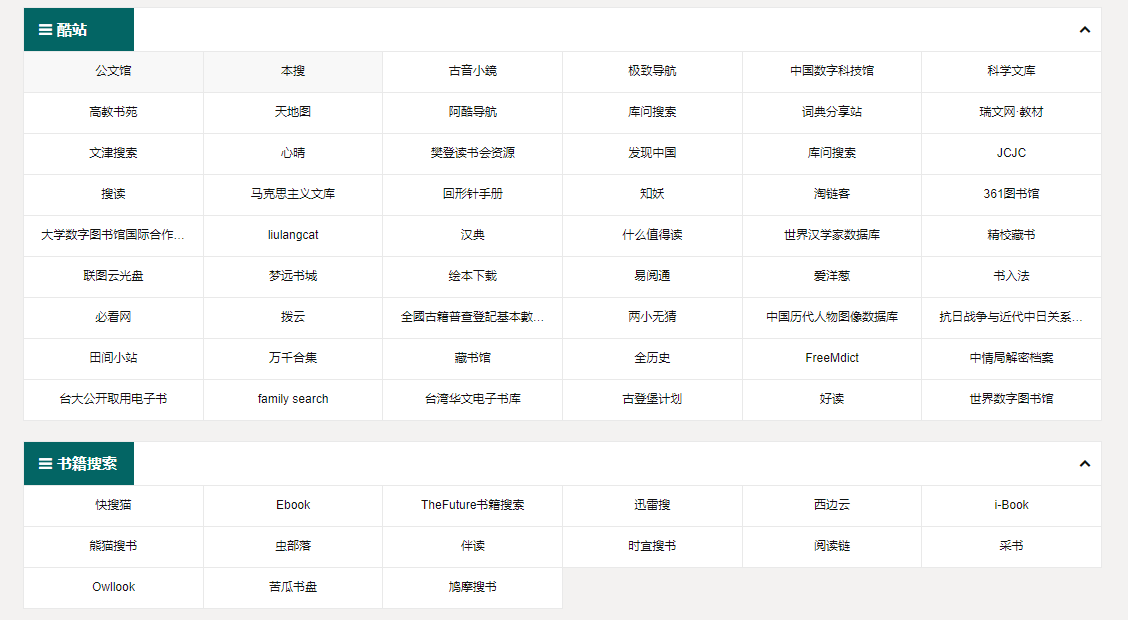Visit the 快搜猫 book search site

pyautogui.click(x=112, y=505)
